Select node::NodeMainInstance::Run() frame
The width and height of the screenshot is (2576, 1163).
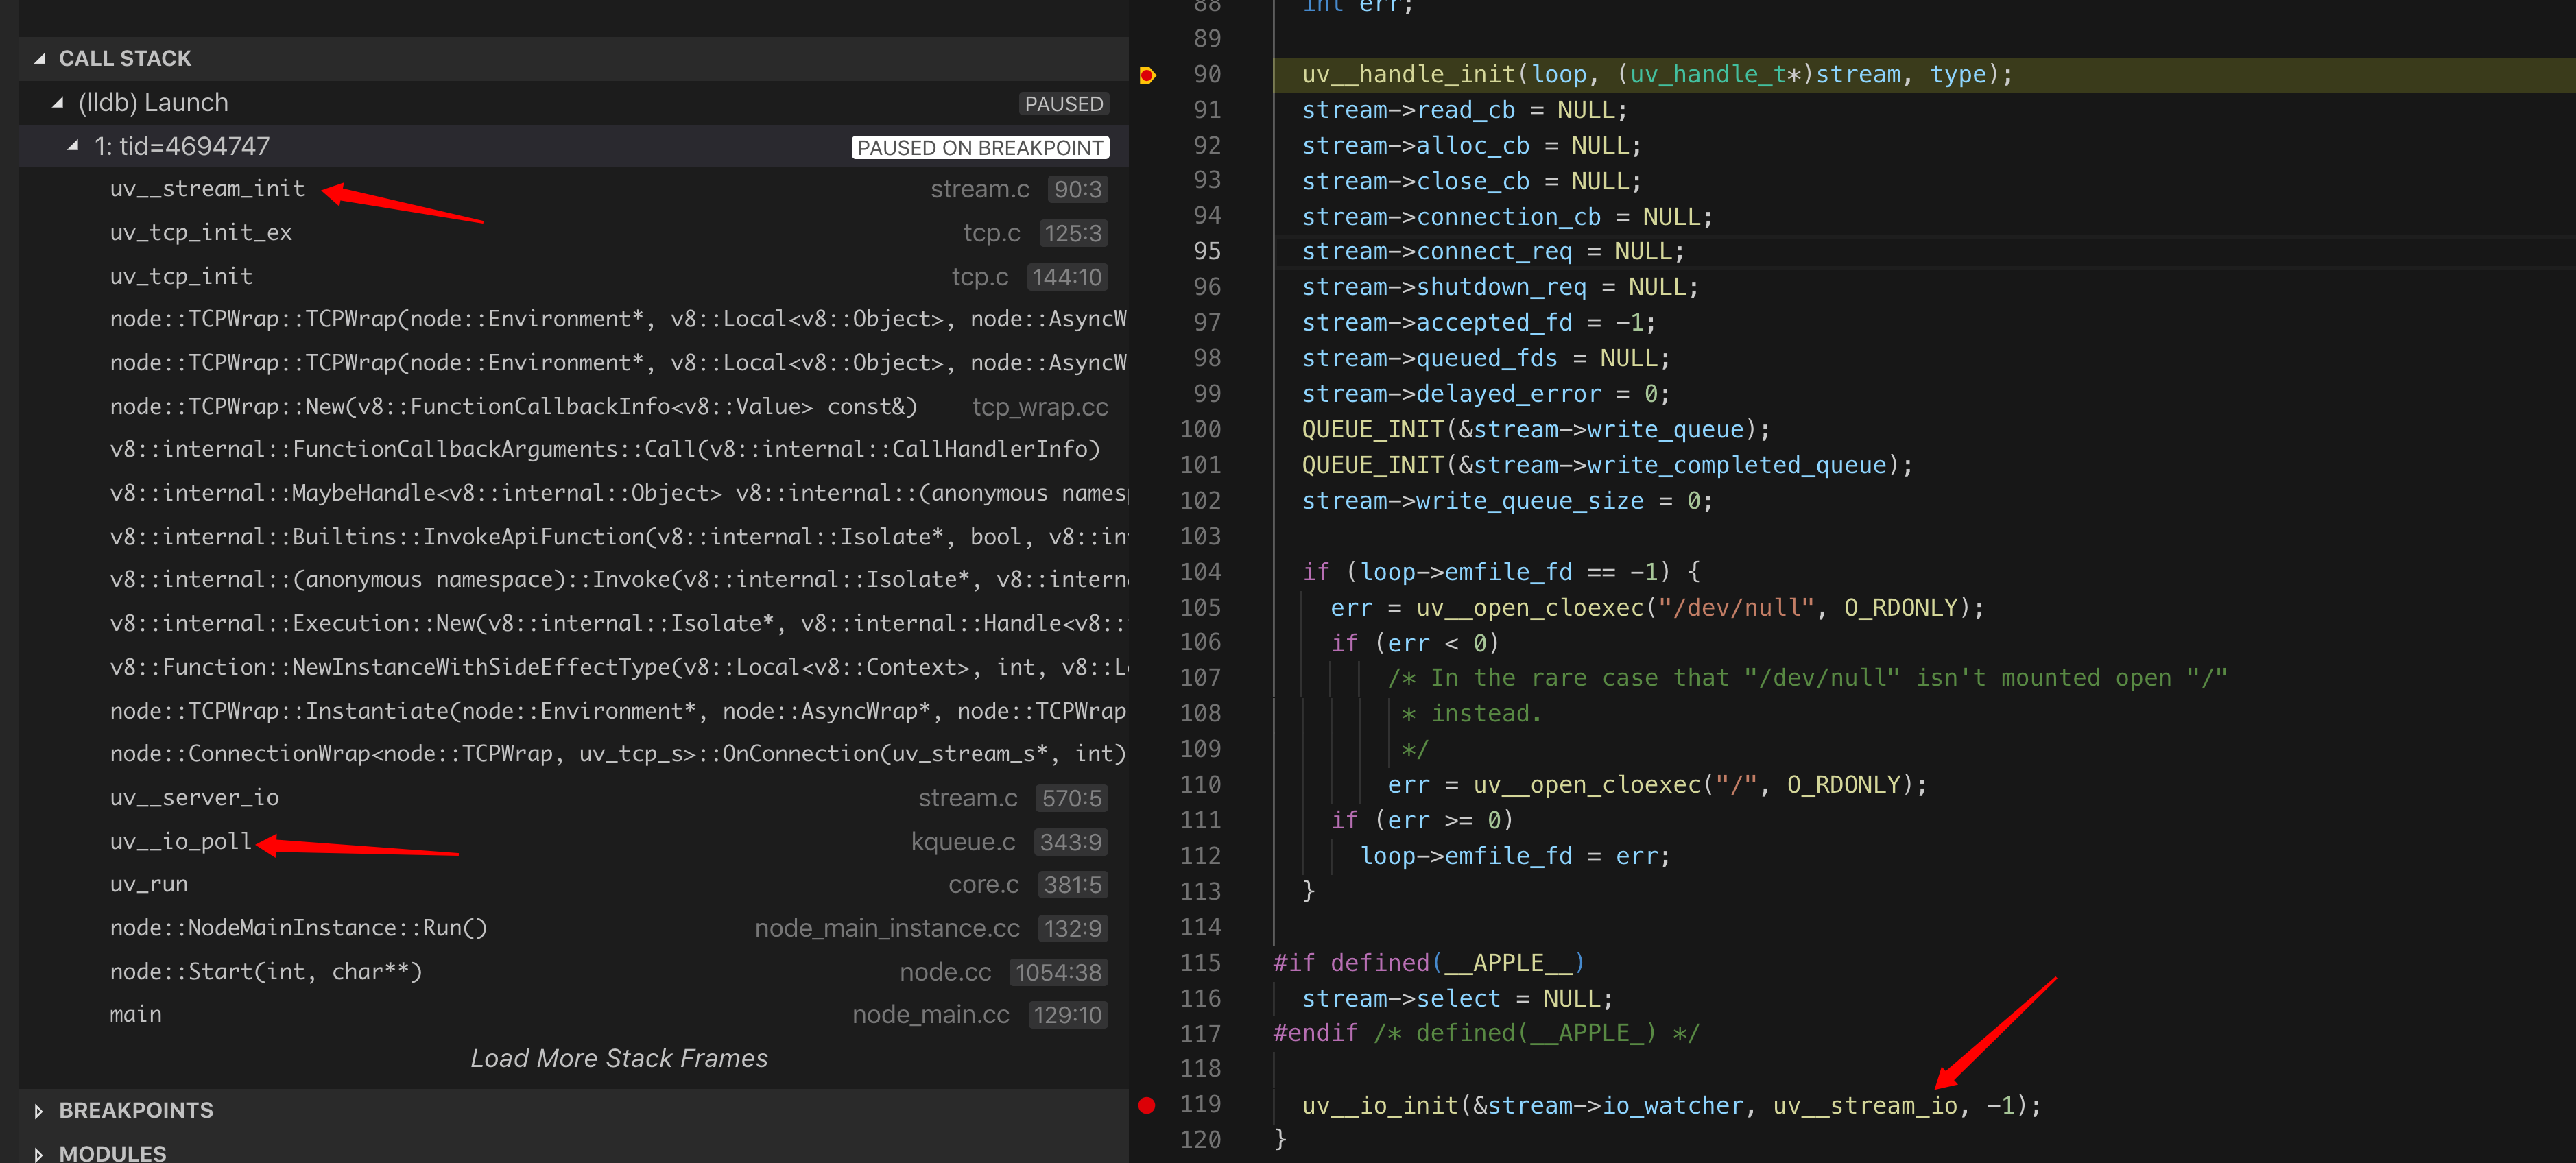tap(298, 928)
